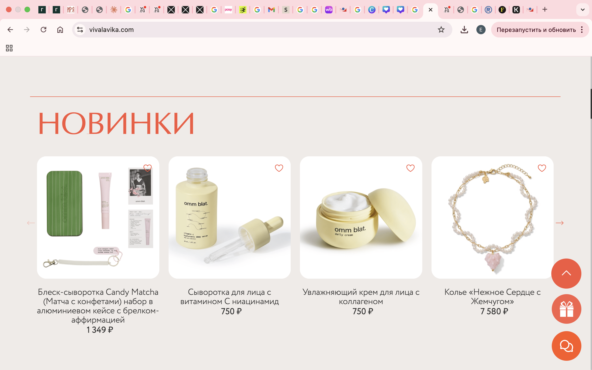Click the price '1 349 ₽'
592x370 pixels.
[x=99, y=330]
